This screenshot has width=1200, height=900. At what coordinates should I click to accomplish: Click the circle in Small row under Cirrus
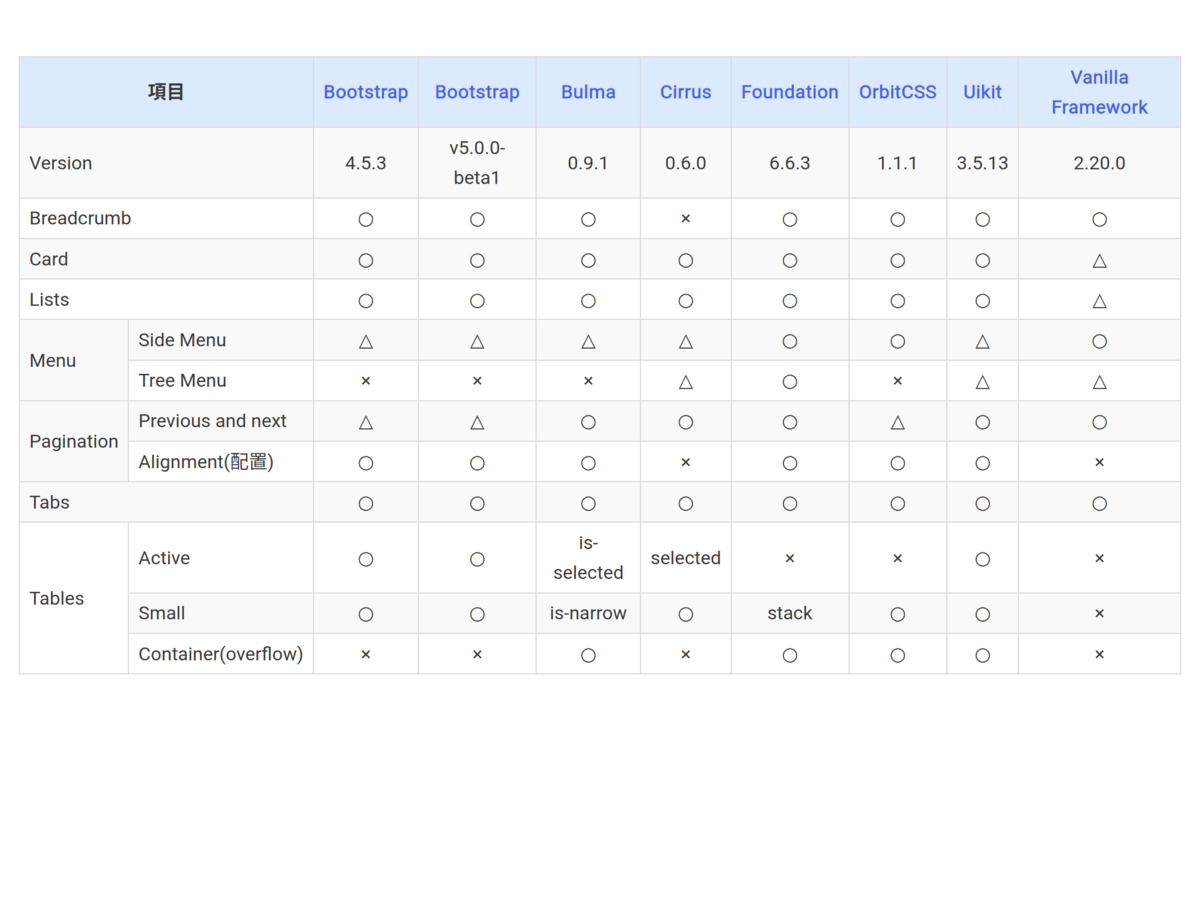point(686,614)
